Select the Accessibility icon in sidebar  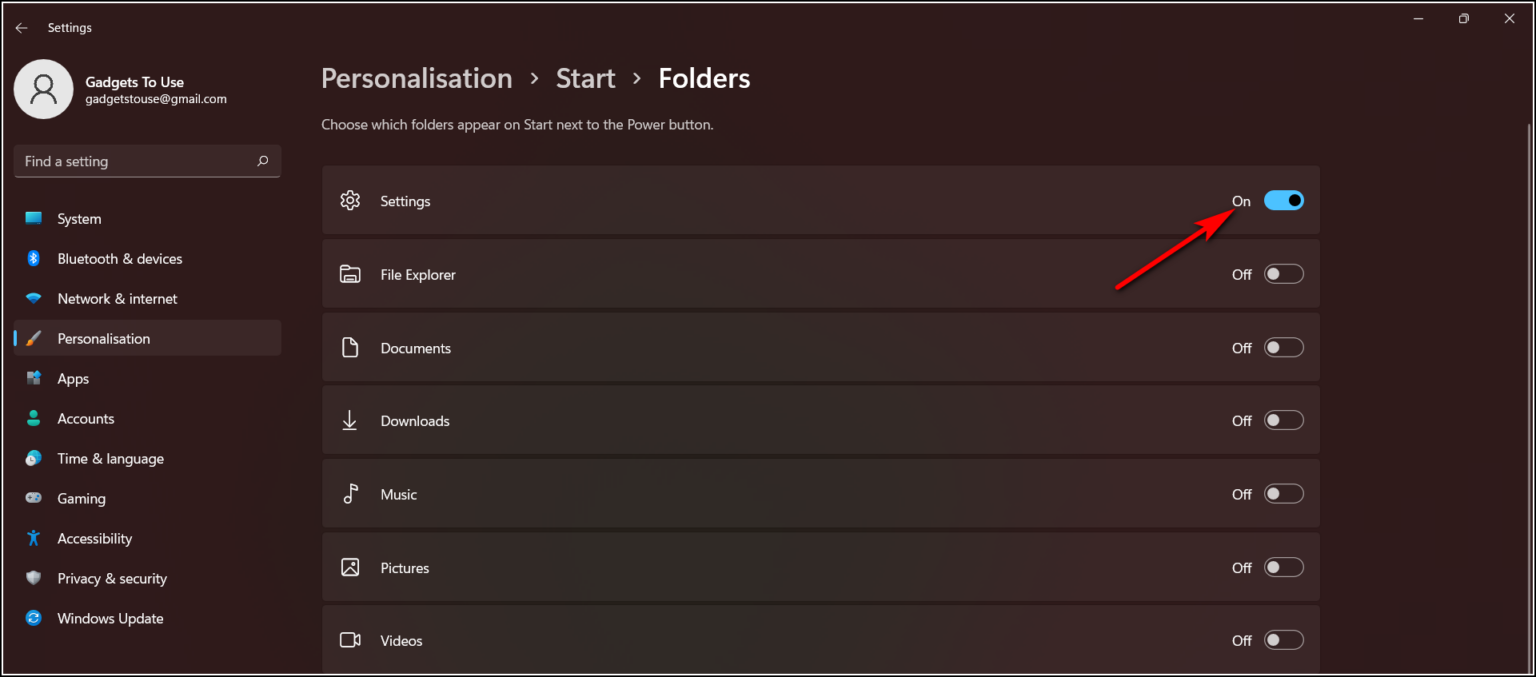(x=33, y=538)
